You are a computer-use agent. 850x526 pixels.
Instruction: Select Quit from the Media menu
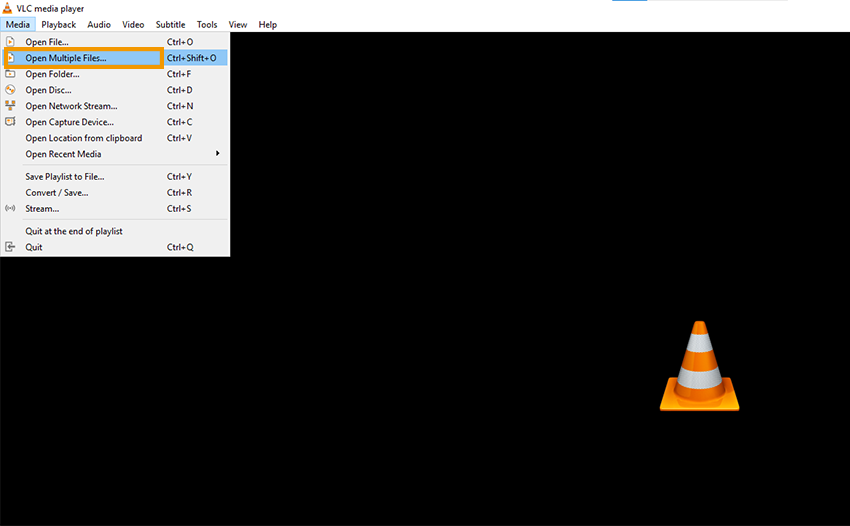(x=115, y=247)
